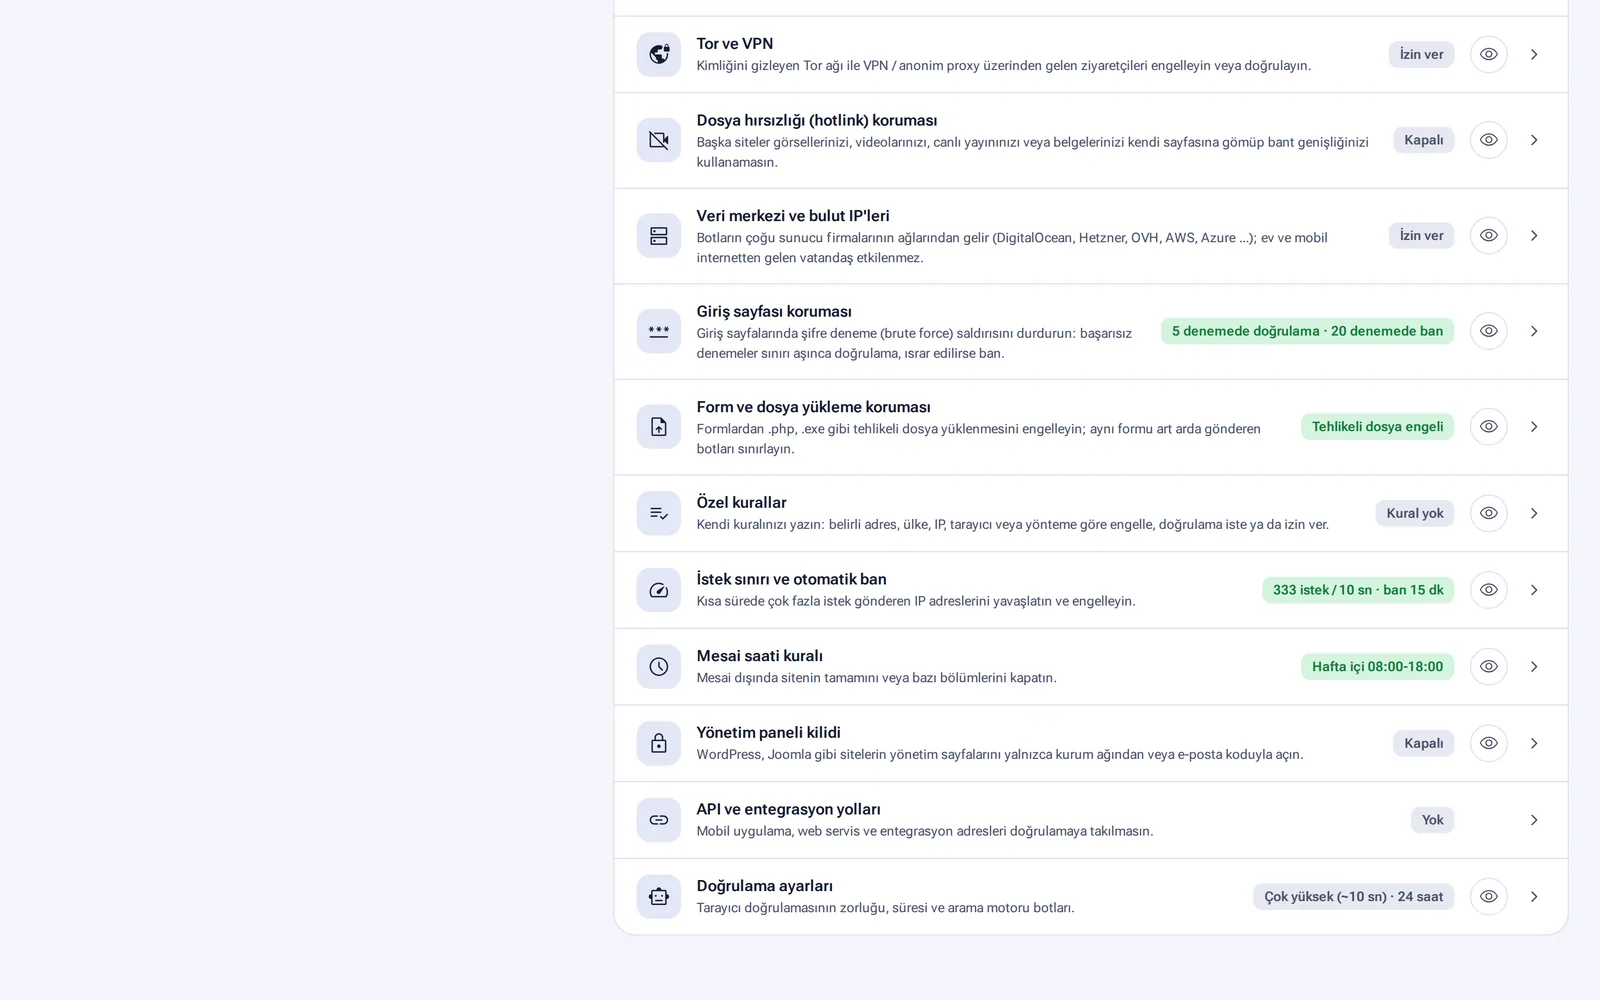Click the padlock icon for Yönetim paneli kilidi
This screenshot has width=1600, height=1000.
pos(658,743)
